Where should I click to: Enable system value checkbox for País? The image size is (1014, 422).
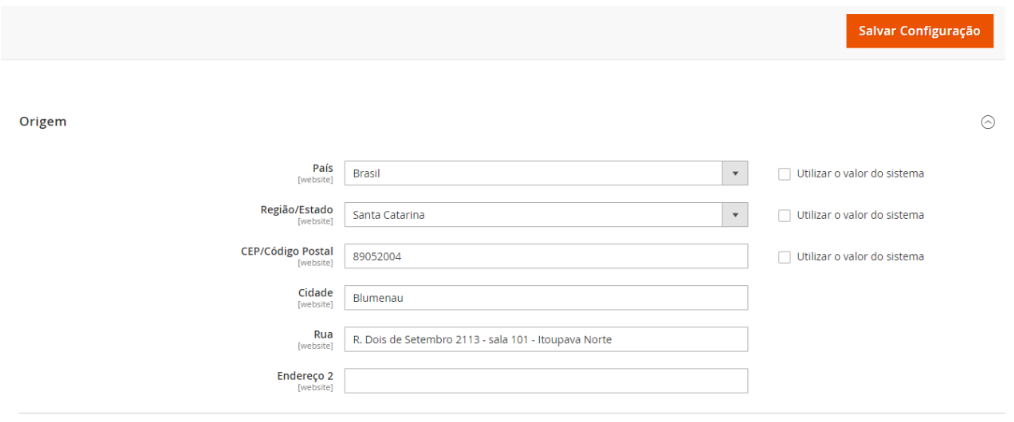pyautogui.click(x=784, y=174)
